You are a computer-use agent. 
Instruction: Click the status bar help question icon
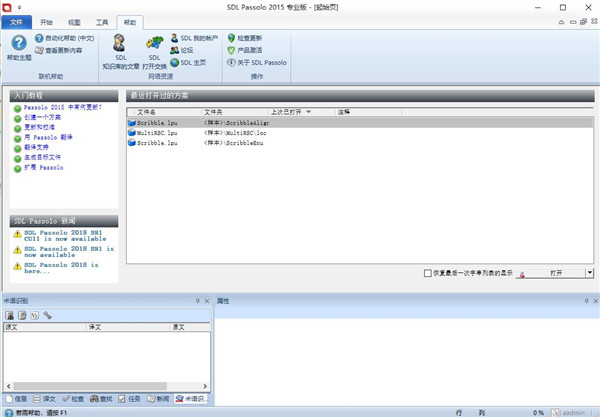(9, 413)
